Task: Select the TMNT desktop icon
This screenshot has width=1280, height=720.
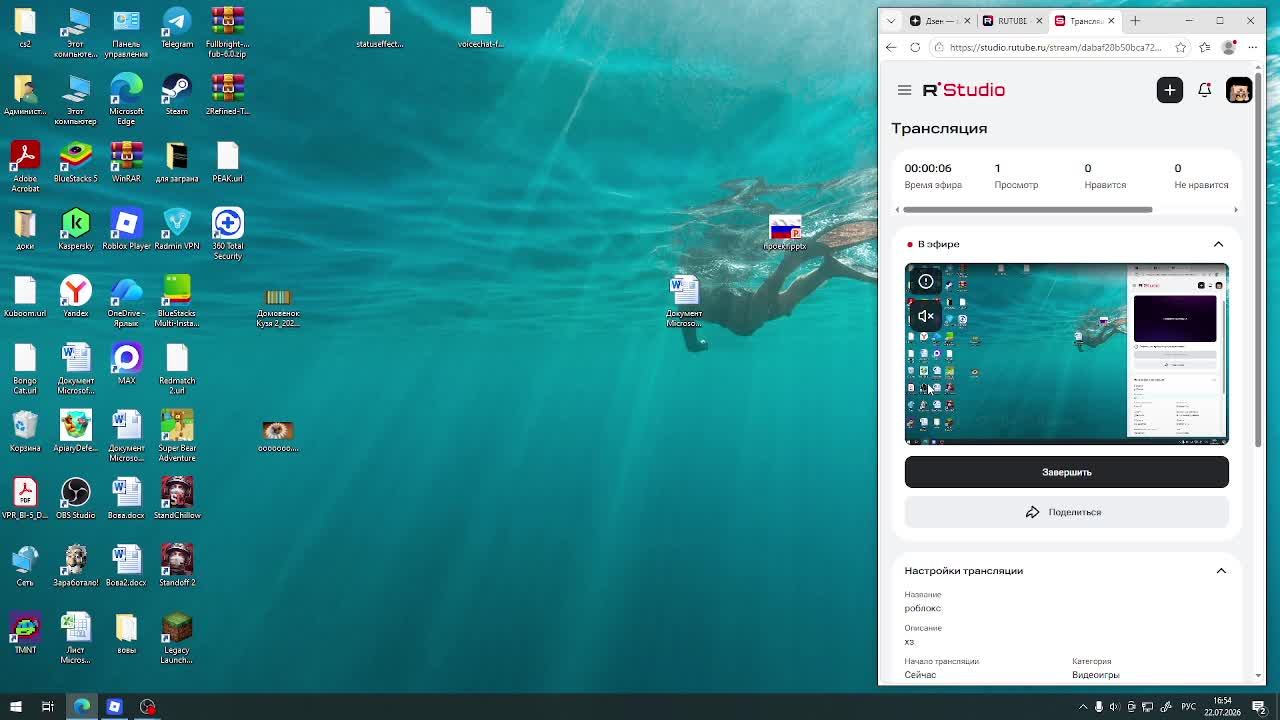Action: [25, 633]
